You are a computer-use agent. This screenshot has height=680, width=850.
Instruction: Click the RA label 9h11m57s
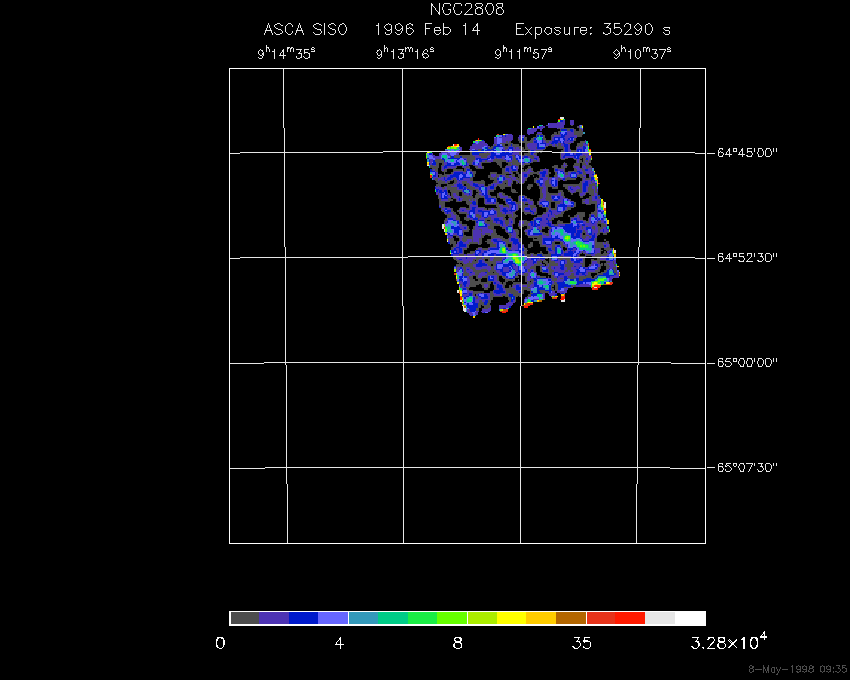tap(524, 53)
